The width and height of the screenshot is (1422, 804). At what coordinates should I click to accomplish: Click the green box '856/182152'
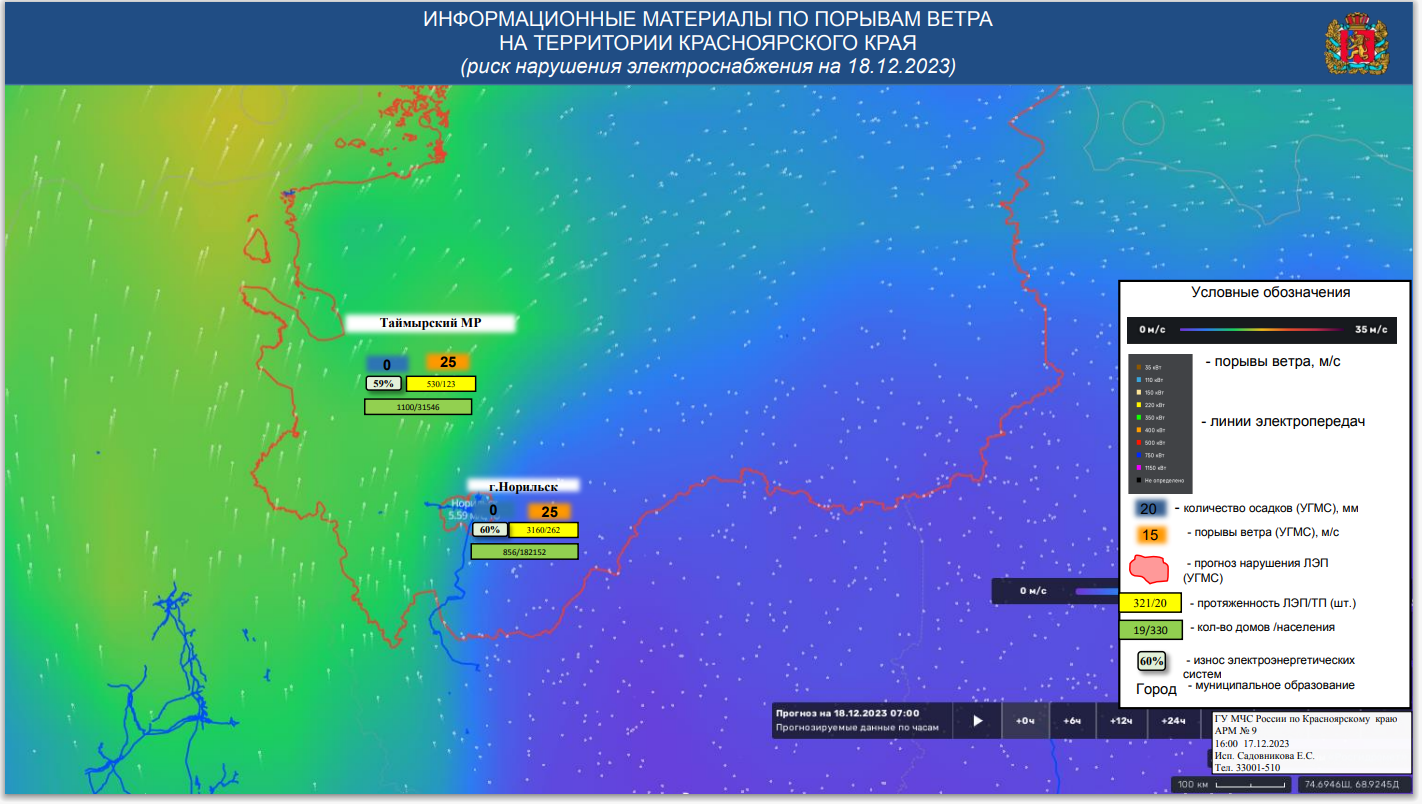coord(525,552)
